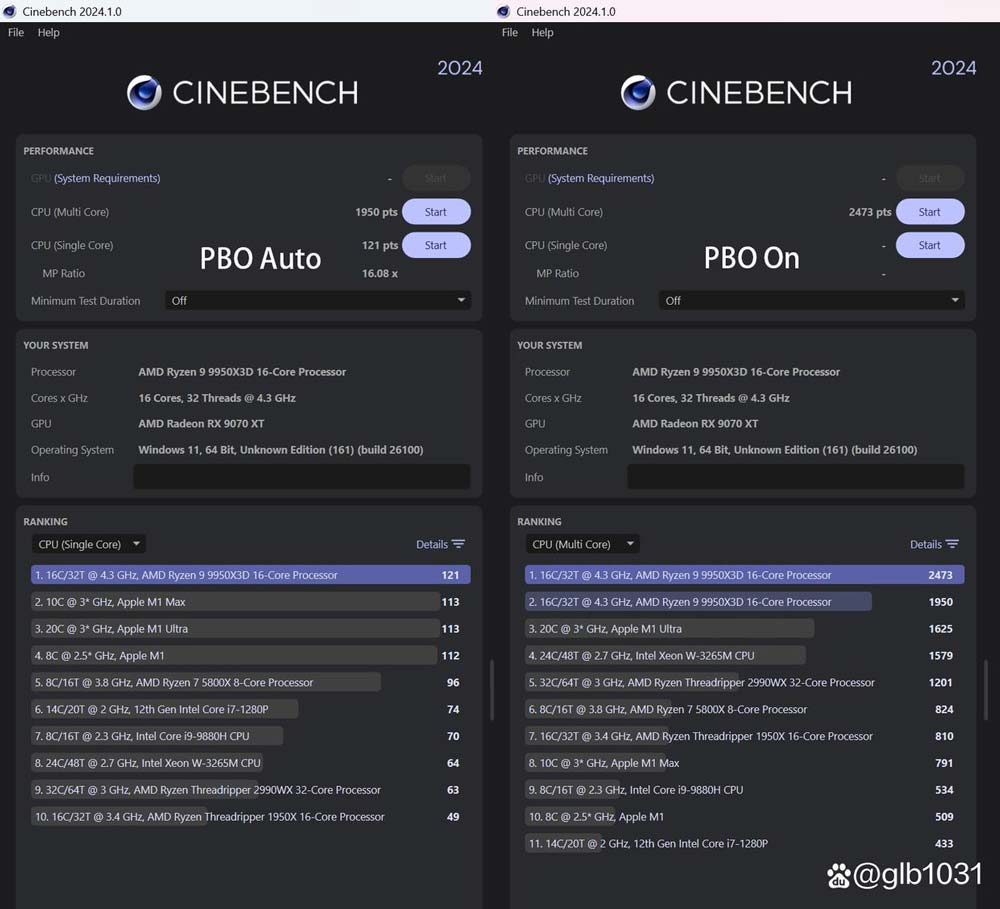Start the CPU (Single Core) test showing 121 pts
Viewport: 1000px width, 909px height.
pos(436,245)
